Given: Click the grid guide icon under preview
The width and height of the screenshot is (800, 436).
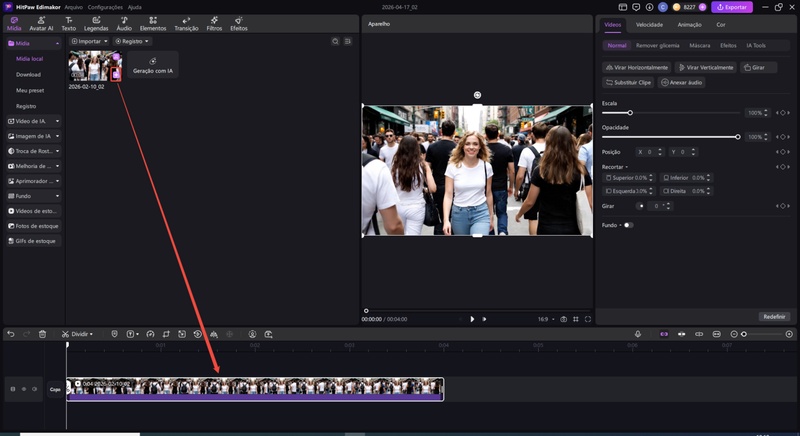Looking at the screenshot, I should (x=576, y=319).
